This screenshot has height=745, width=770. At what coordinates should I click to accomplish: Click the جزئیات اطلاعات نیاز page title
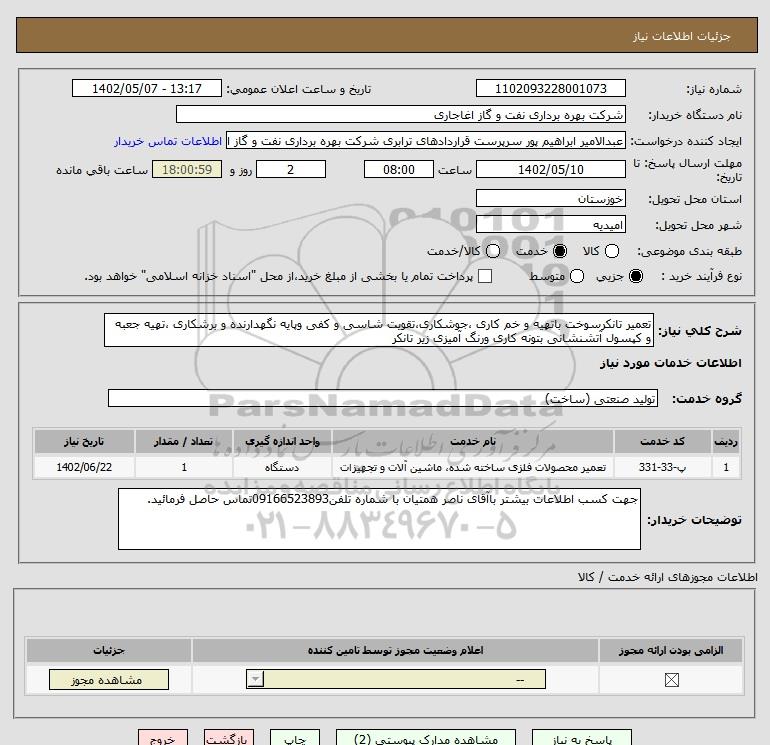(x=681, y=36)
